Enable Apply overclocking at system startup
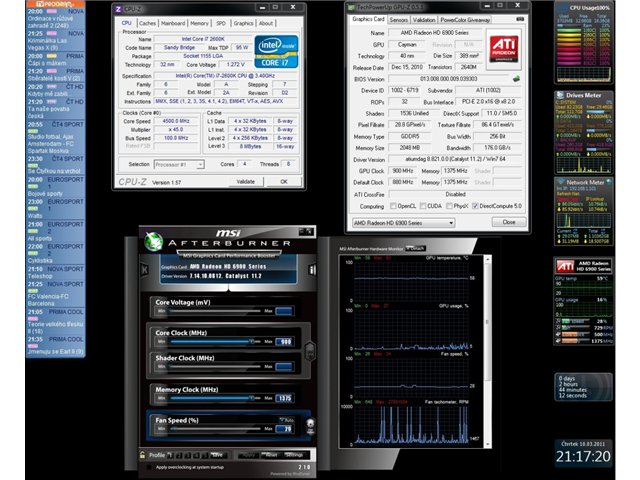 [x=149, y=467]
